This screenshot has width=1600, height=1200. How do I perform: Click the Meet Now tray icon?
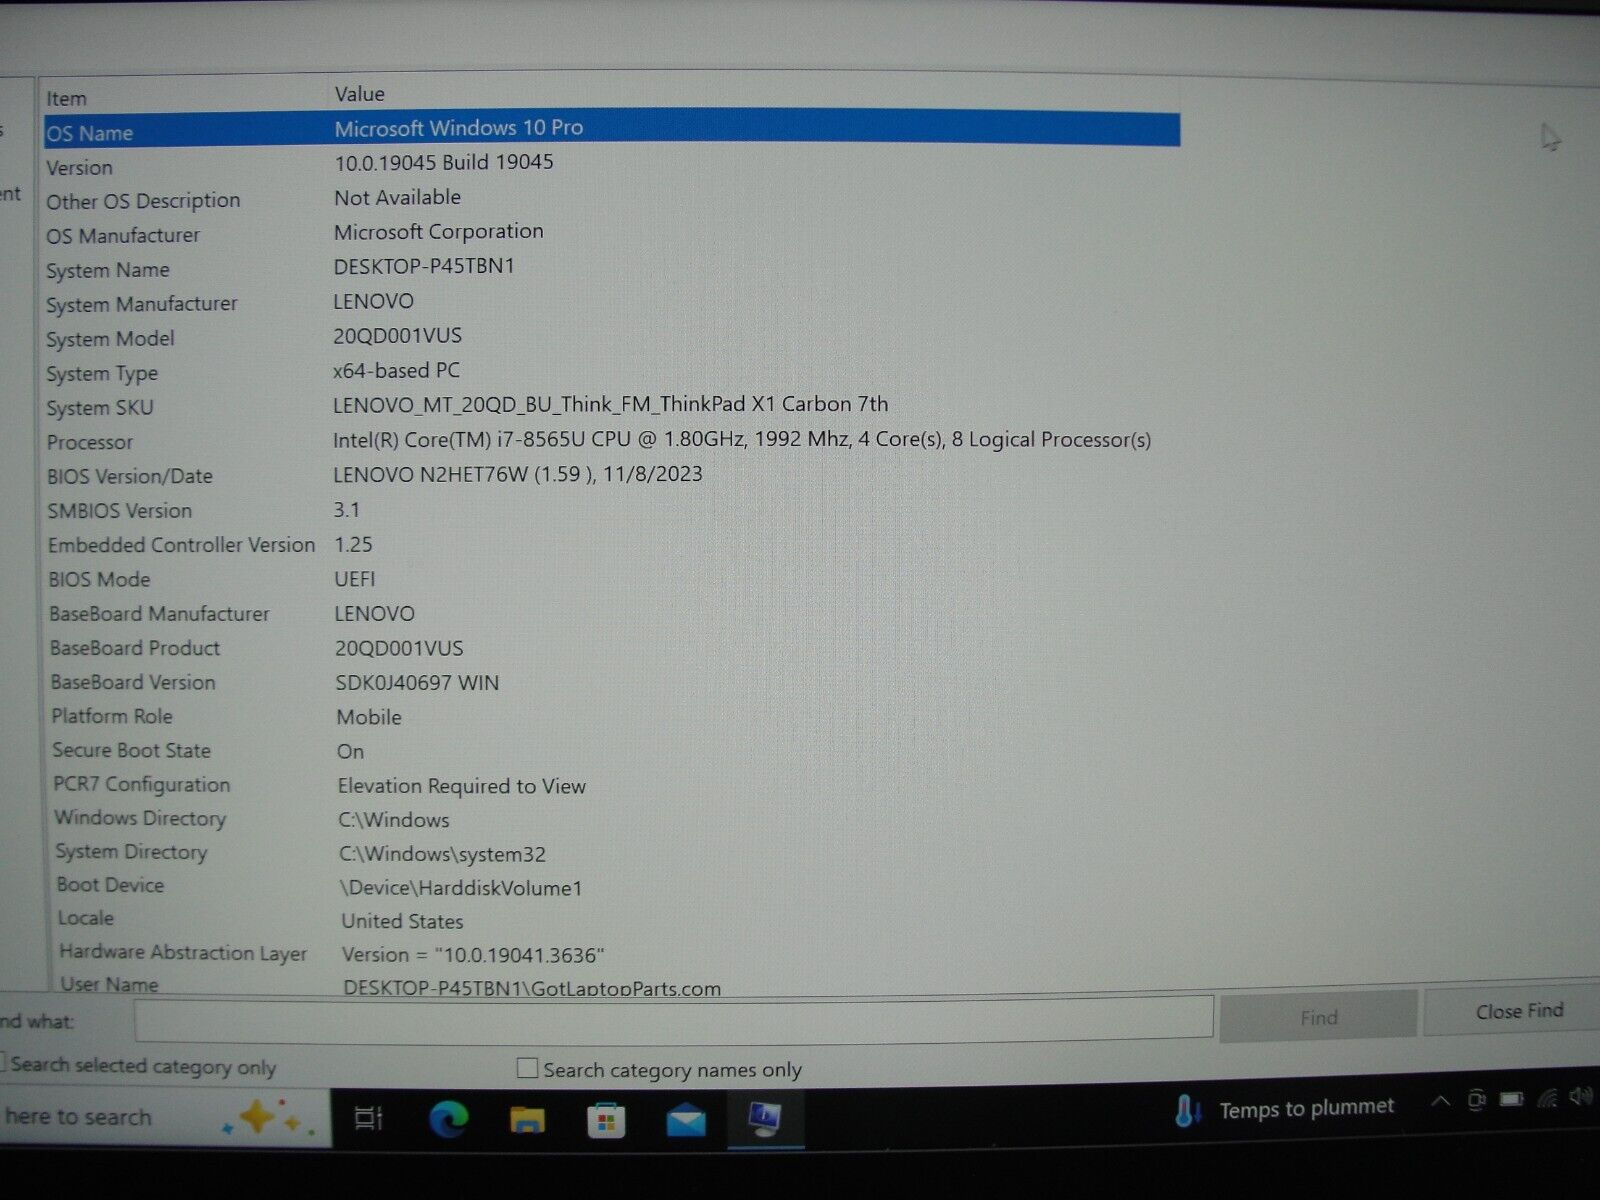1476,1101
